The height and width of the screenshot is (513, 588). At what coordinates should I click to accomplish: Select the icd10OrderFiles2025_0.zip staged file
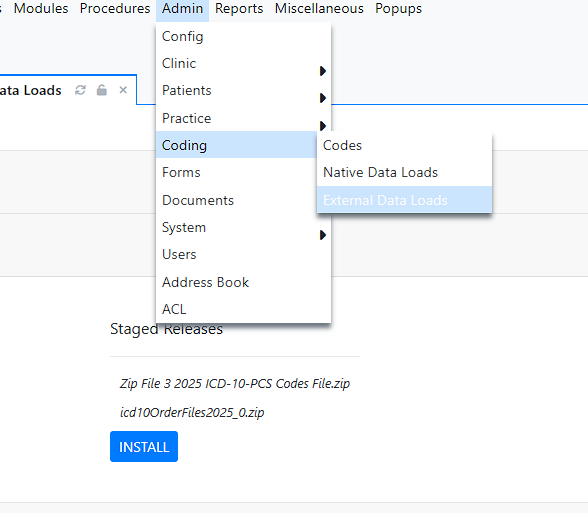192,412
